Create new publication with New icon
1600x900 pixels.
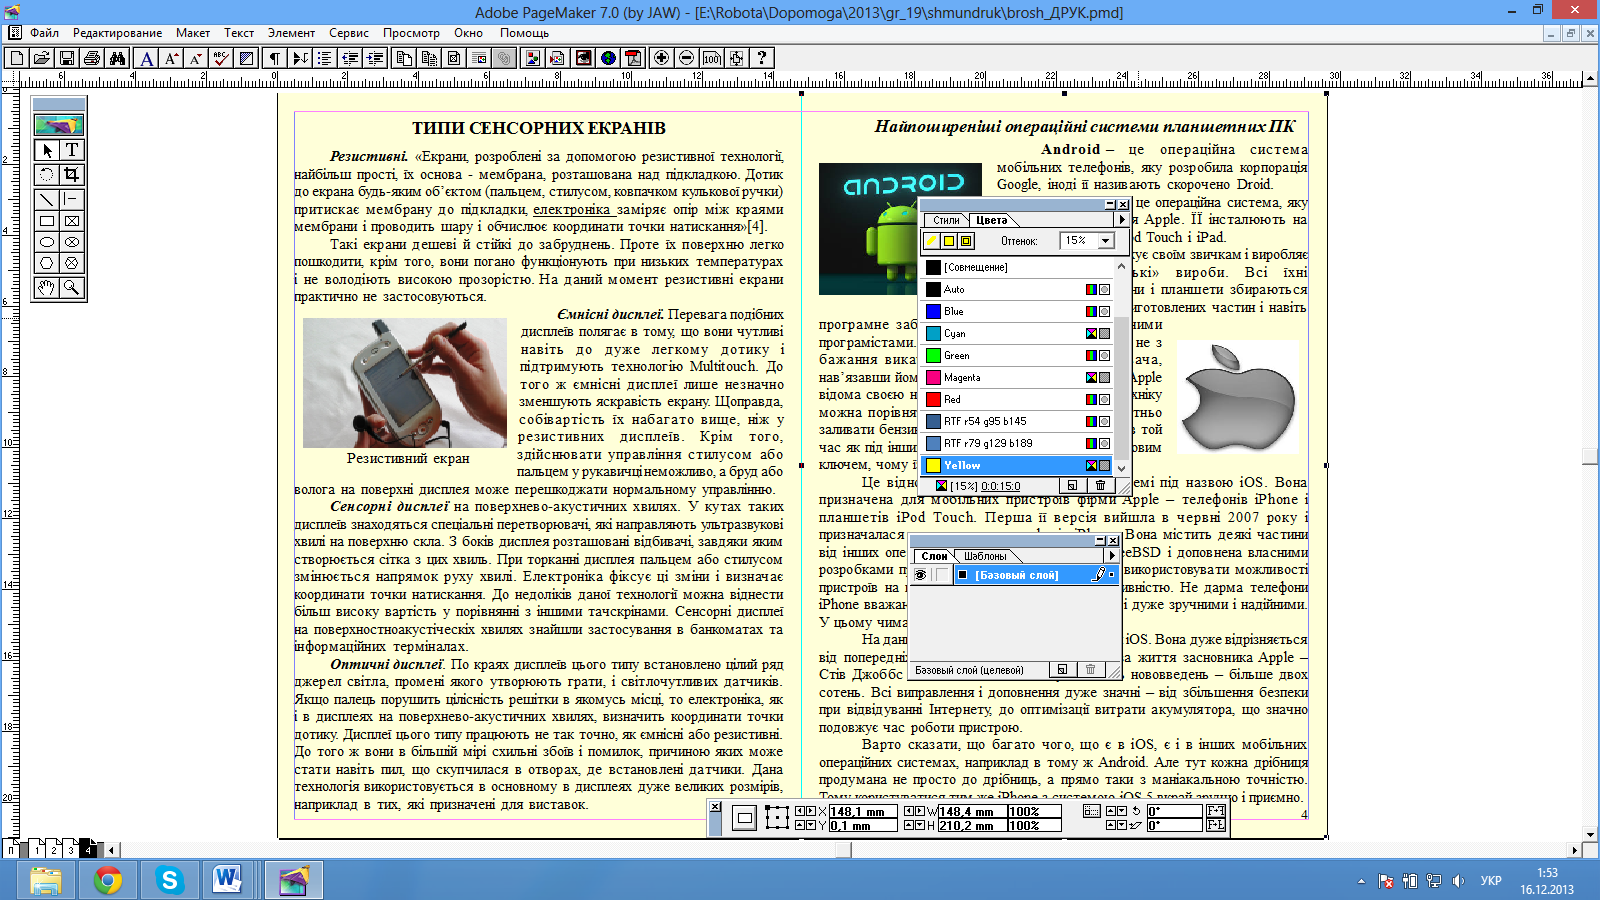(x=17, y=58)
